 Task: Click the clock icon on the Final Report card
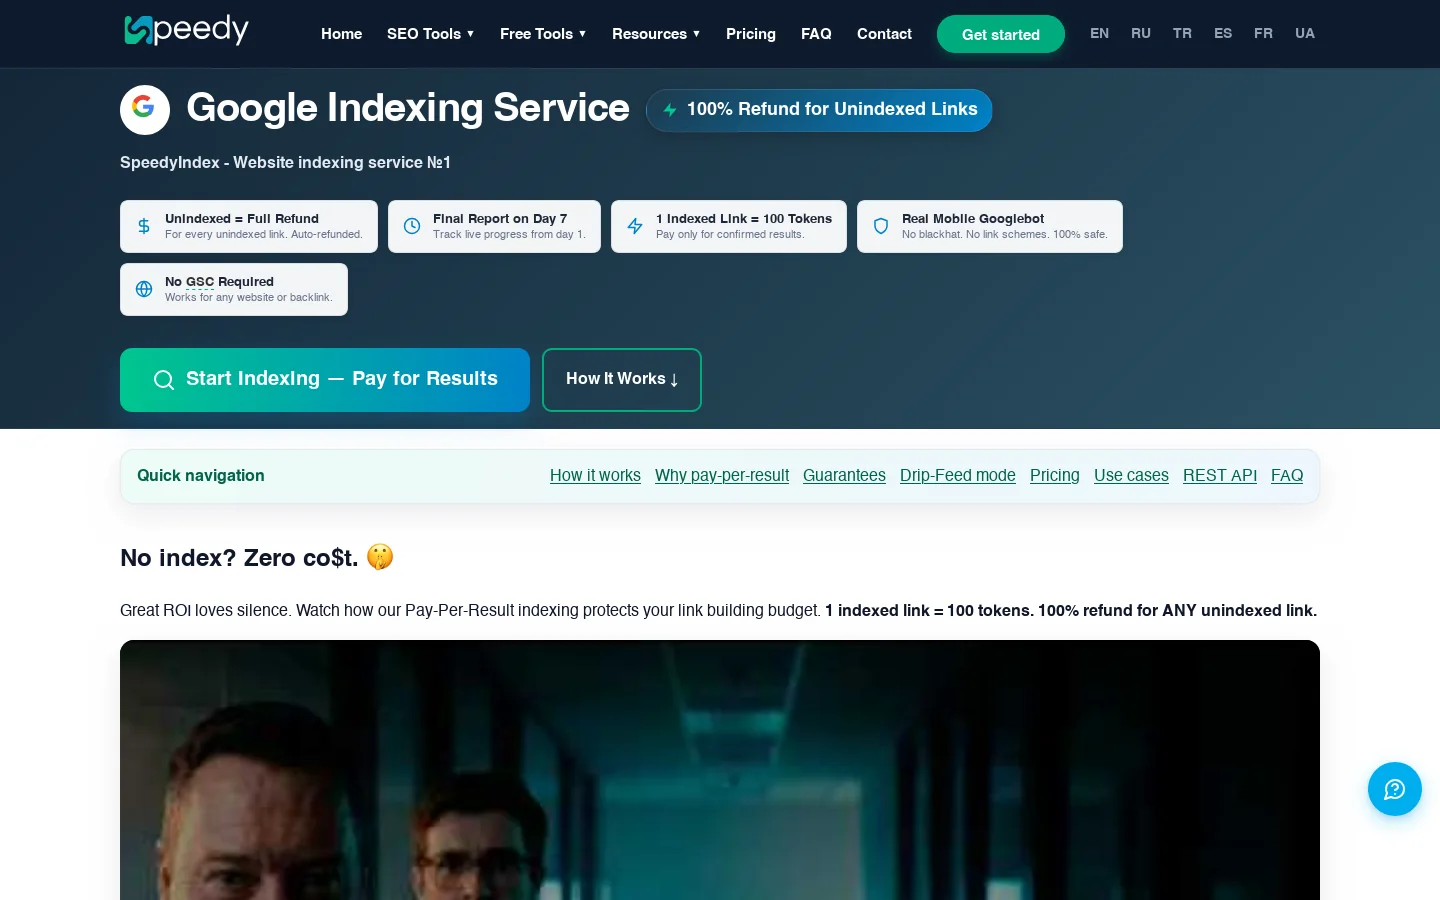click(x=412, y=226)
